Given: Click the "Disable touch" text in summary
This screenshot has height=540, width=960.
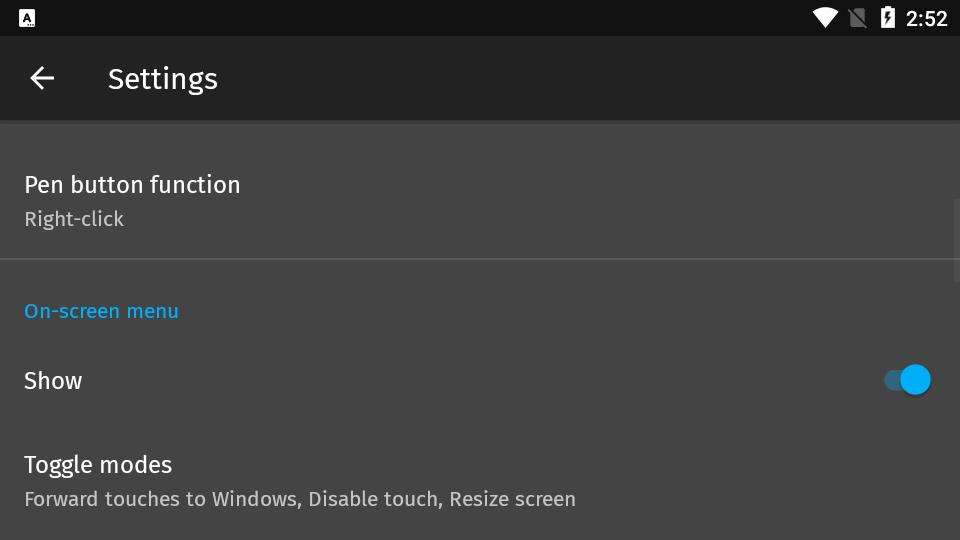Looking at the screenshot, I should [374, 499].
